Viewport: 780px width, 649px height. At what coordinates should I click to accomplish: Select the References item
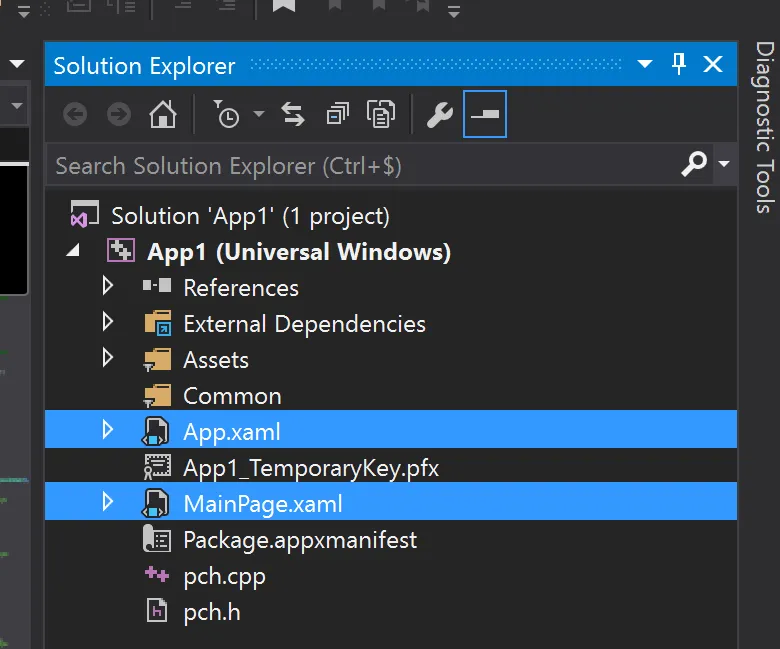(x=241, y=288)
